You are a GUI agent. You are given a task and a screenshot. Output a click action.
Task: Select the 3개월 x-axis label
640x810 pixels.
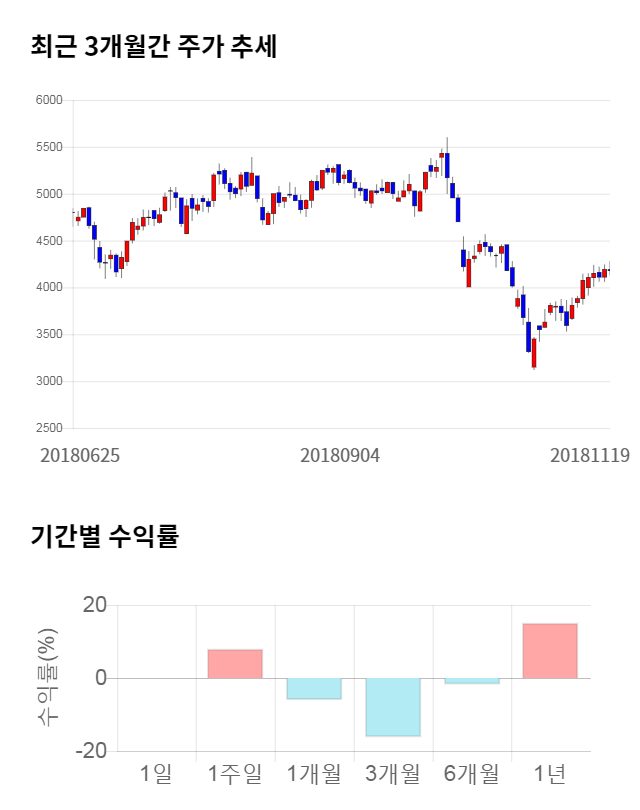tap(393, 773)
